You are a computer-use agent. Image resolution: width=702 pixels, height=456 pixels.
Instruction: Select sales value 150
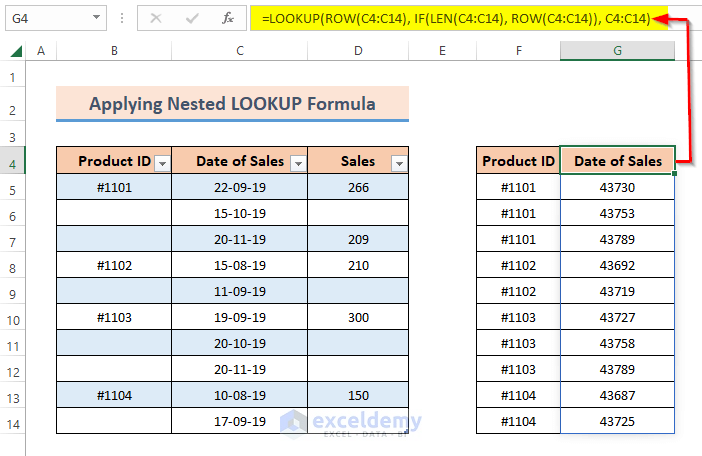tap(358, 395)
